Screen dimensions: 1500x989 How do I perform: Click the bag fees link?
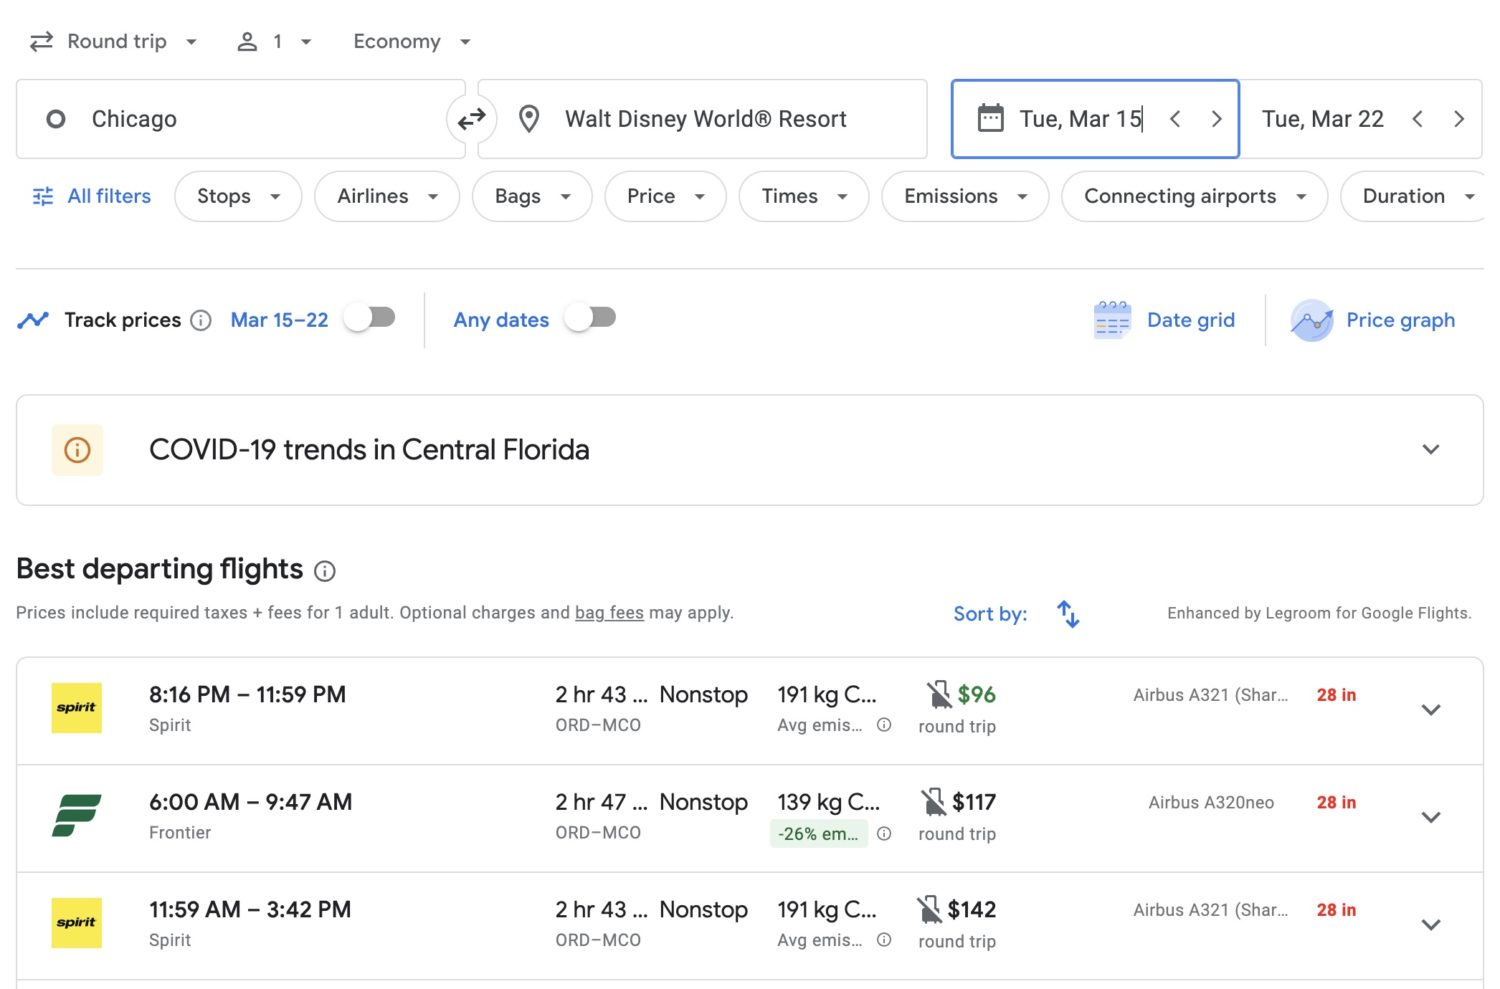tap(609, 612)
